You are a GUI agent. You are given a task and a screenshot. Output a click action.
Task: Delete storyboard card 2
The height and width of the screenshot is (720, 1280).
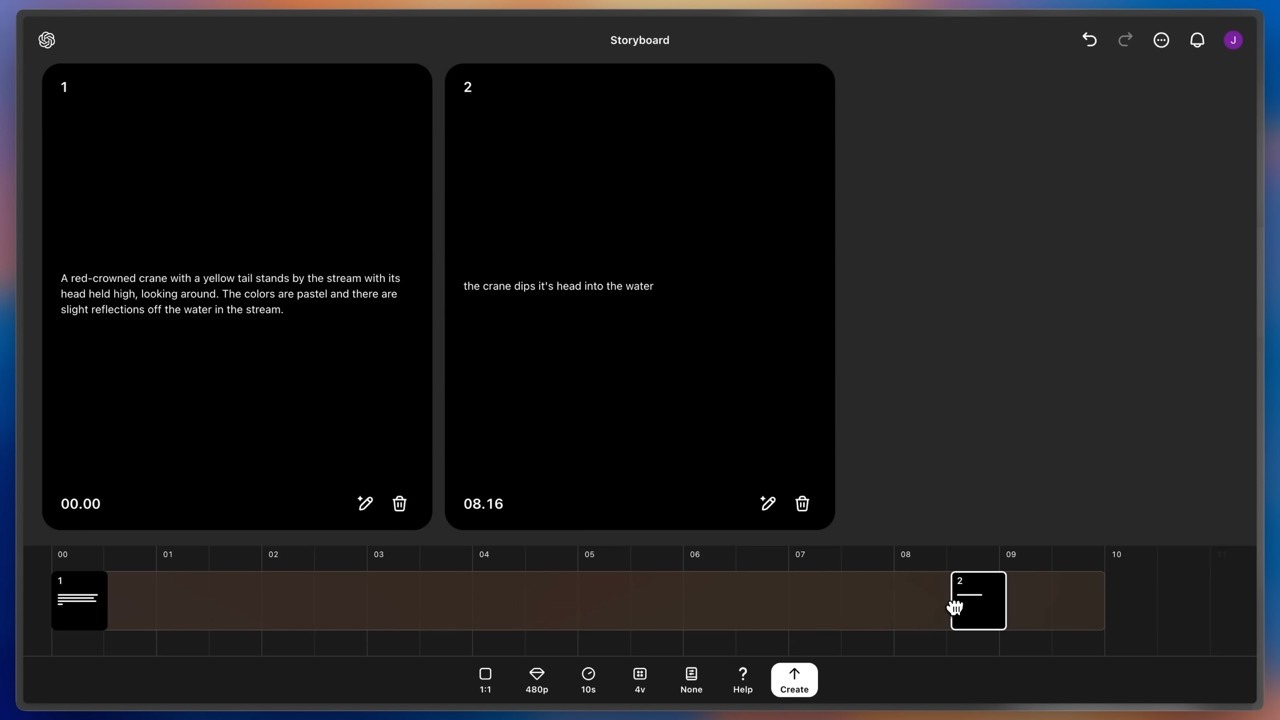(802, 504)
